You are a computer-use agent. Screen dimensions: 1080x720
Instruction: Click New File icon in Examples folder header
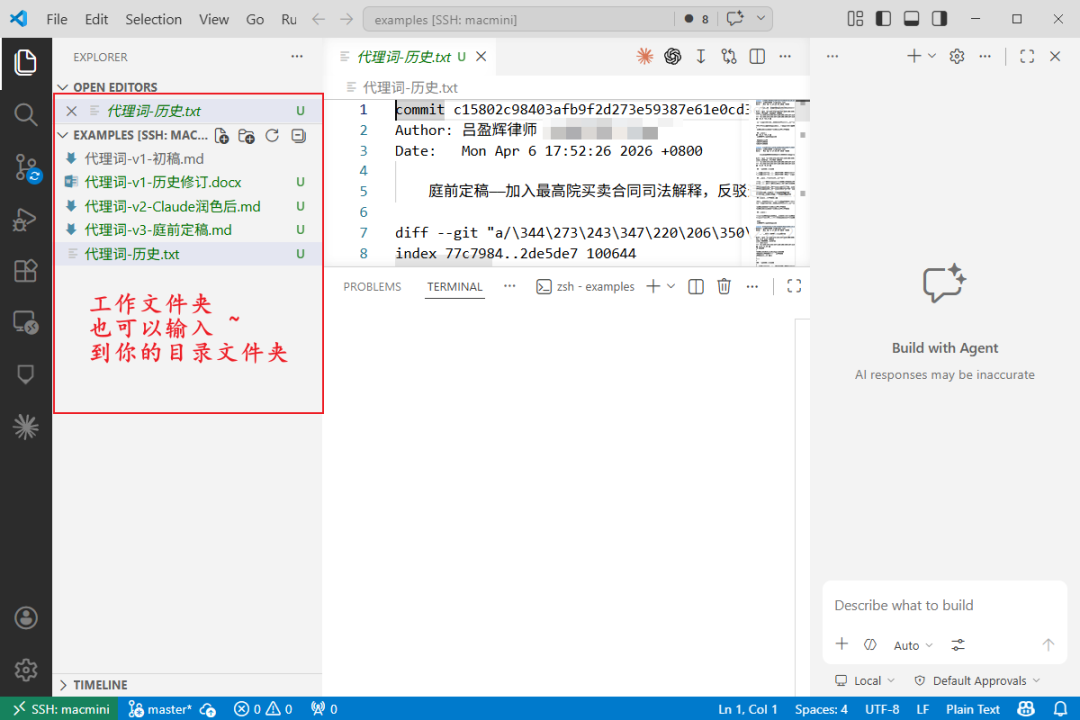pyautogui.click(x=222, y=136)
